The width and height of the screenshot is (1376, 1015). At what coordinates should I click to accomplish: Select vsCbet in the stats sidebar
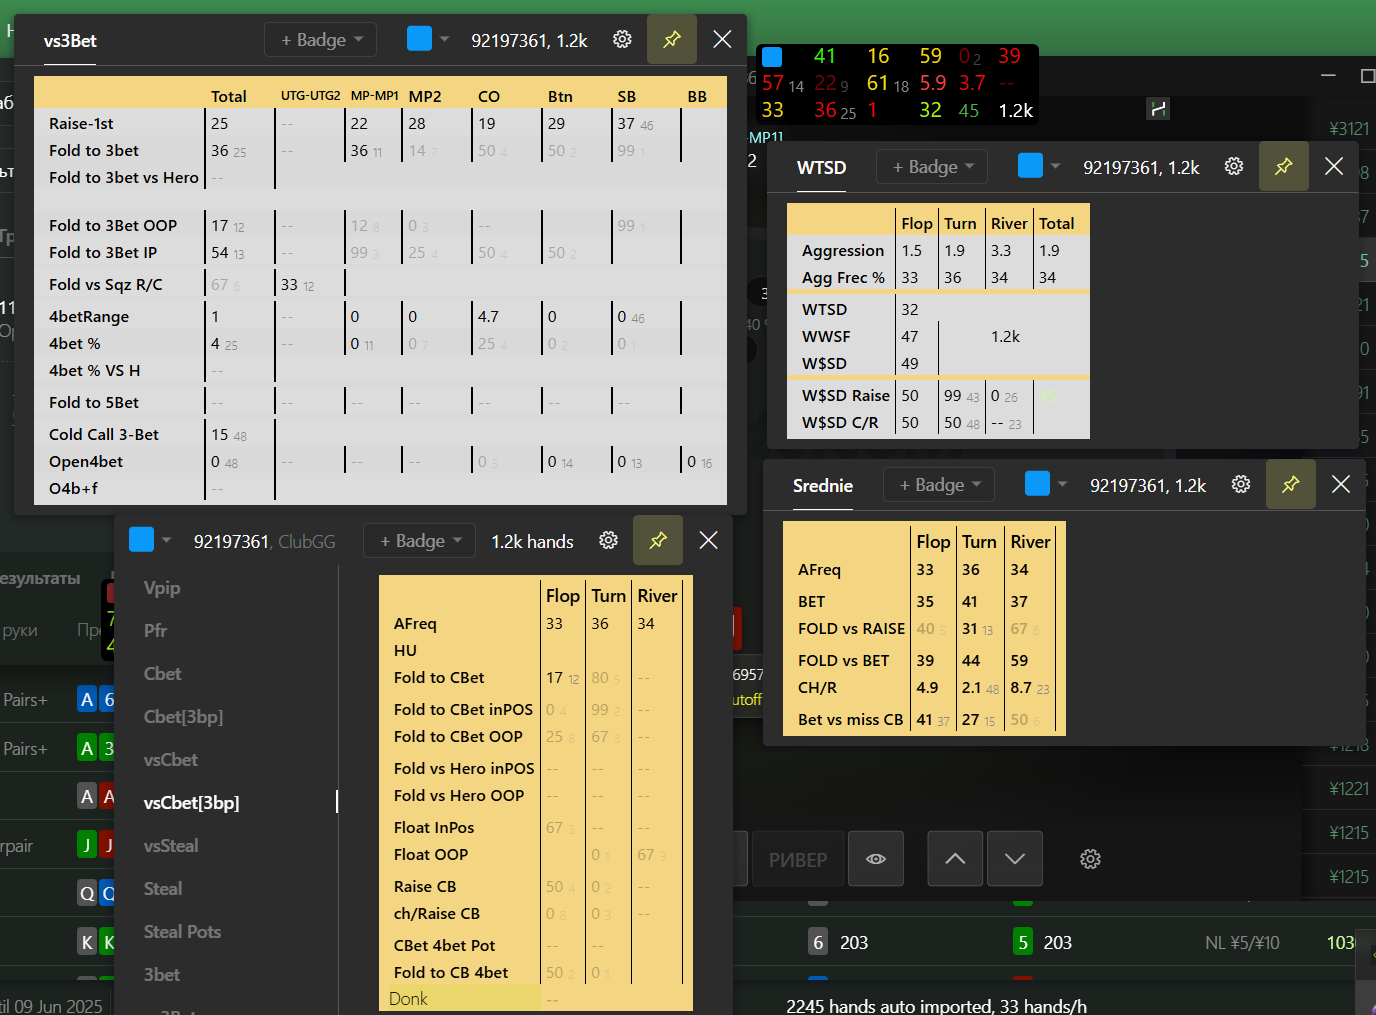(170, 760)
